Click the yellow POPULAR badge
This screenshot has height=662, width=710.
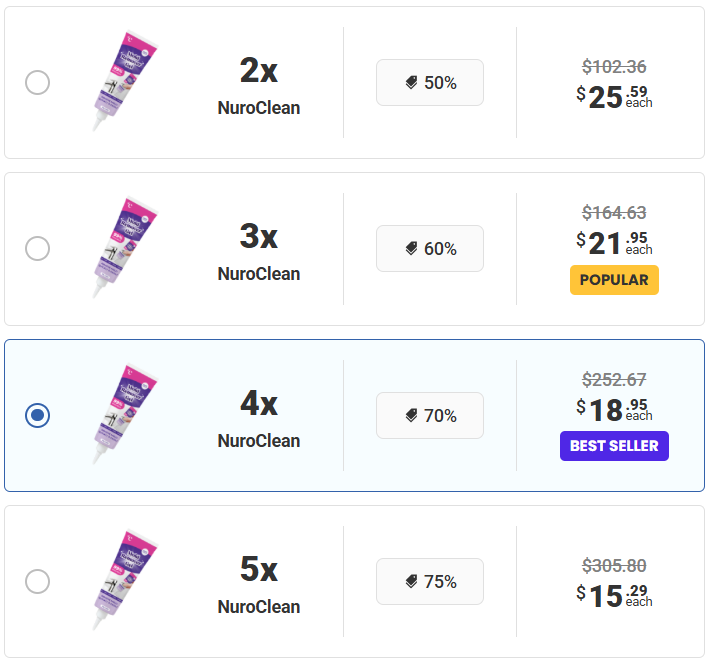point(614,280)
